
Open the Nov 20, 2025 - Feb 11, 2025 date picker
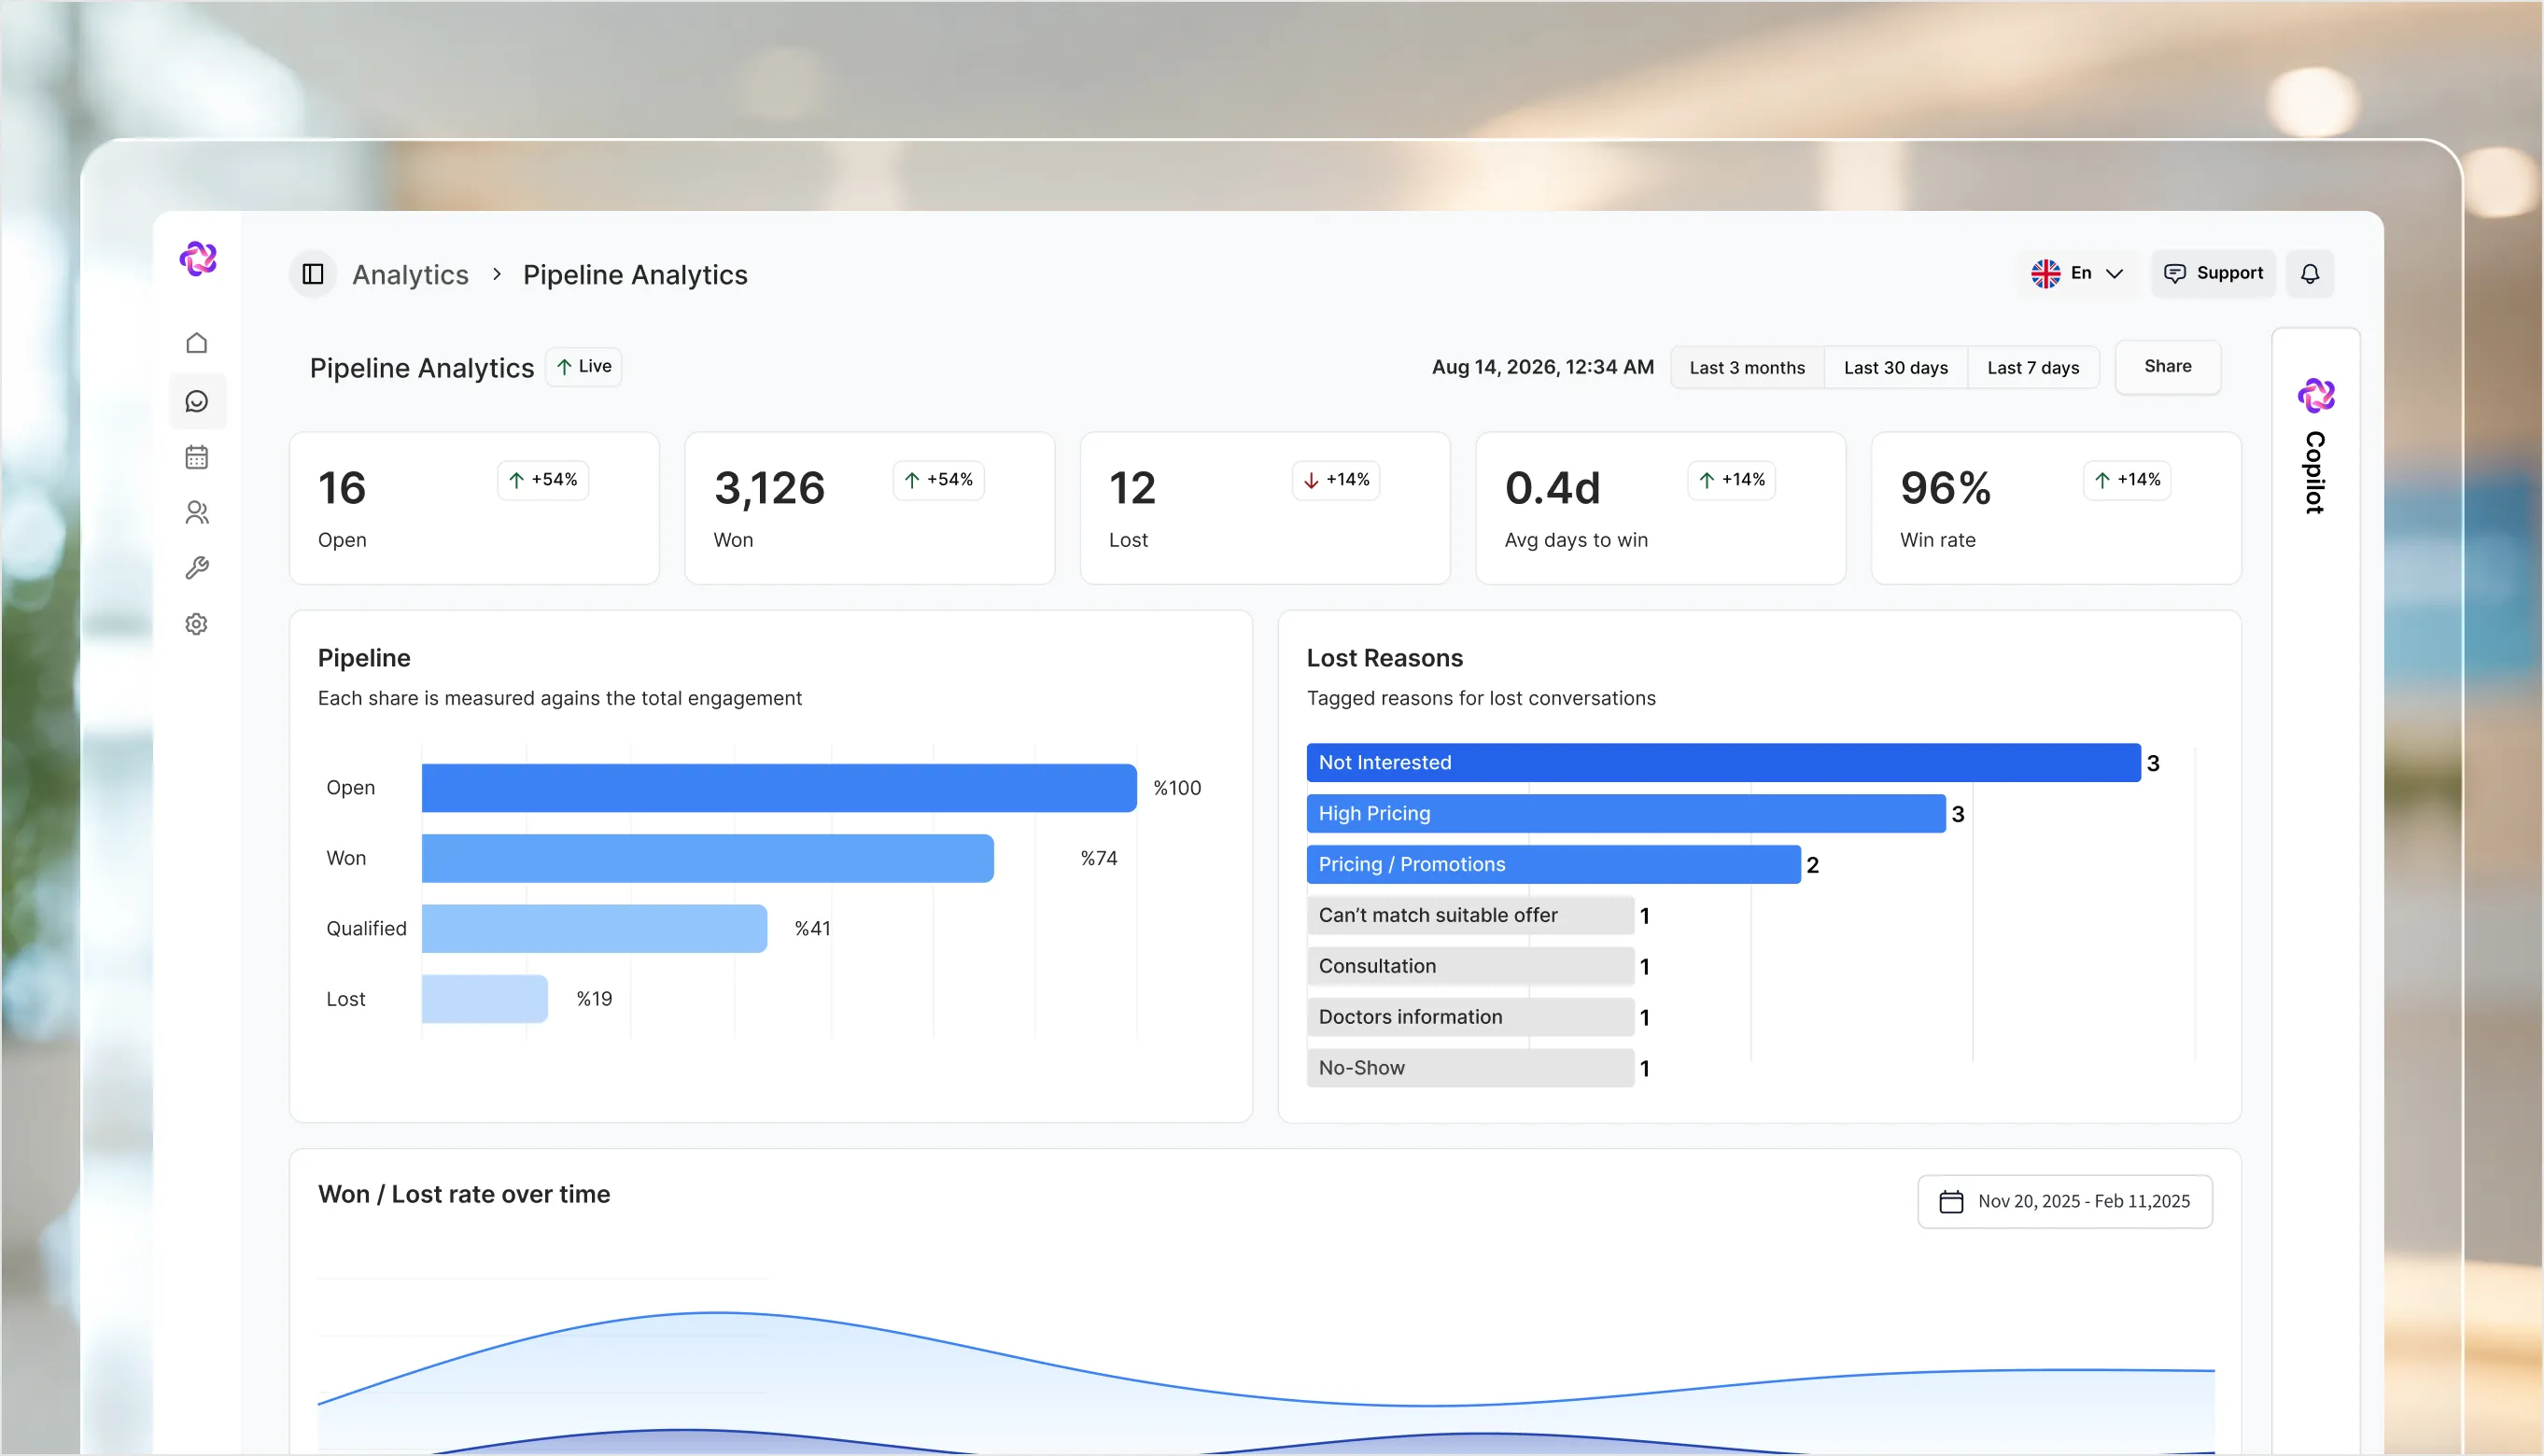2065,1201
